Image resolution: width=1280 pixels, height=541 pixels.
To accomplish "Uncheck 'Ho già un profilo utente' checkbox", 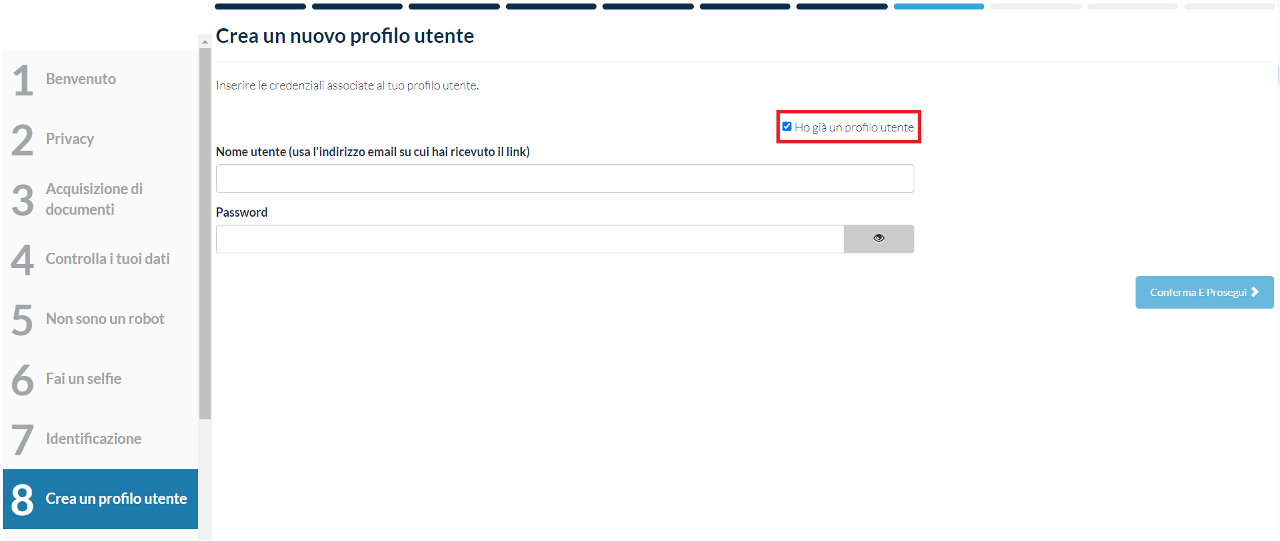I will 787,127.
